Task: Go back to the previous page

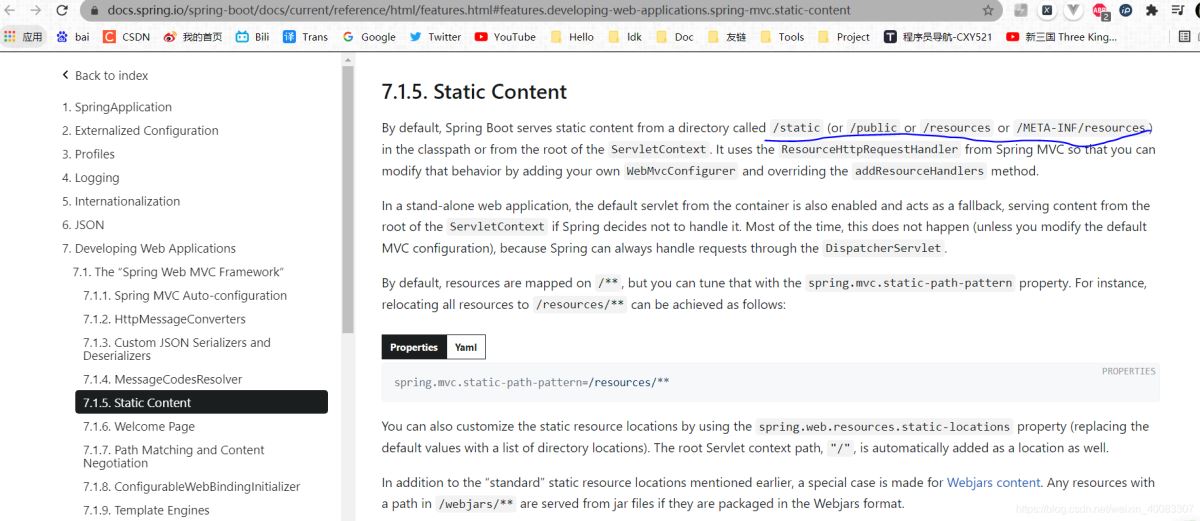Action: [9, 10]
